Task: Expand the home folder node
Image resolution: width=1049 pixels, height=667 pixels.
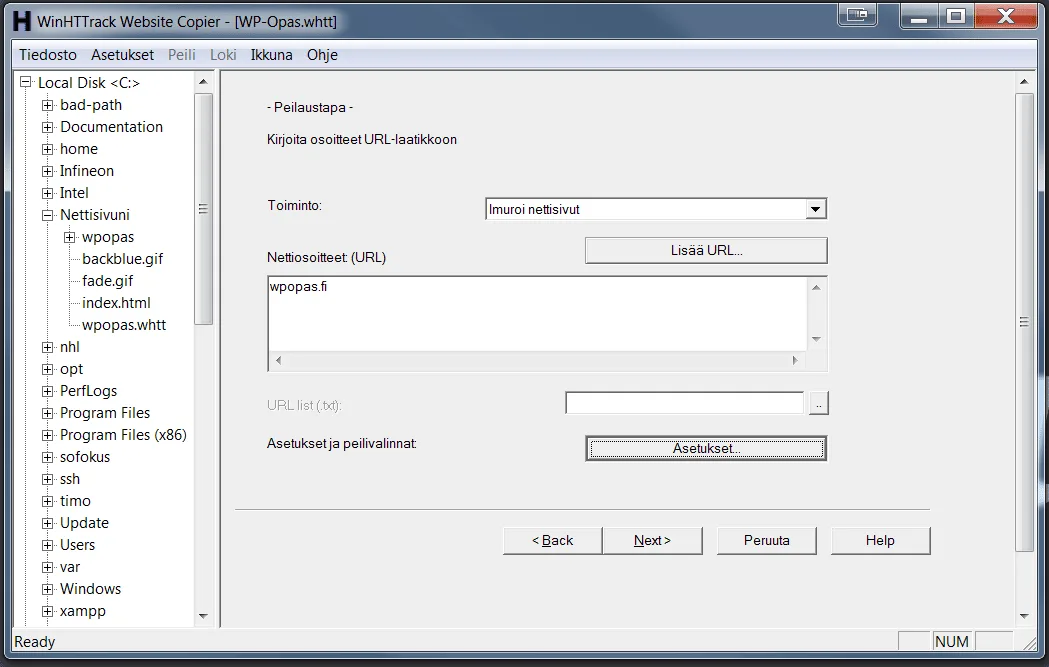Action: click(x=47, y=149)
